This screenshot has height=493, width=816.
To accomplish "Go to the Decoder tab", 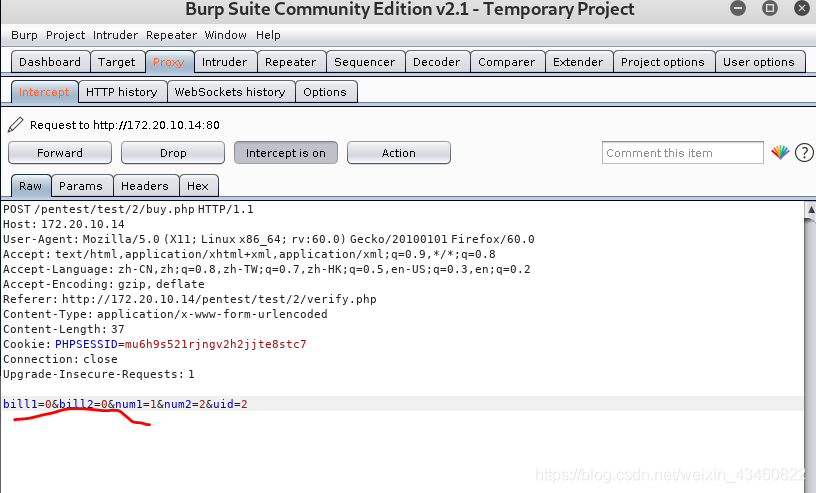I will (x=437, y=62).
